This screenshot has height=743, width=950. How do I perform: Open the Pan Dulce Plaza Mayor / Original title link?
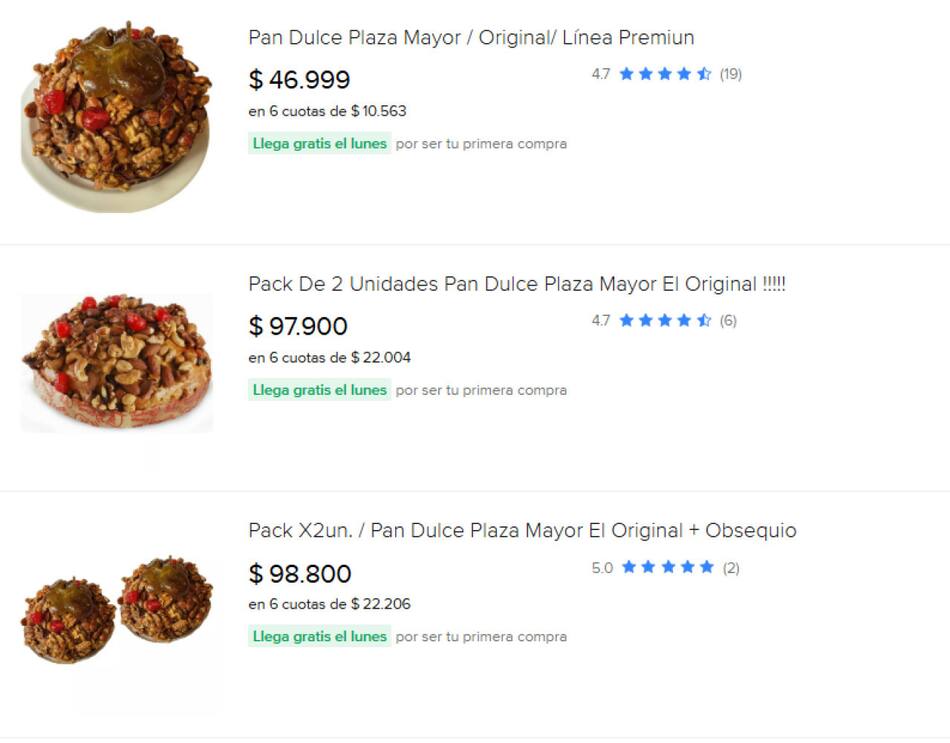pos(471,38)
